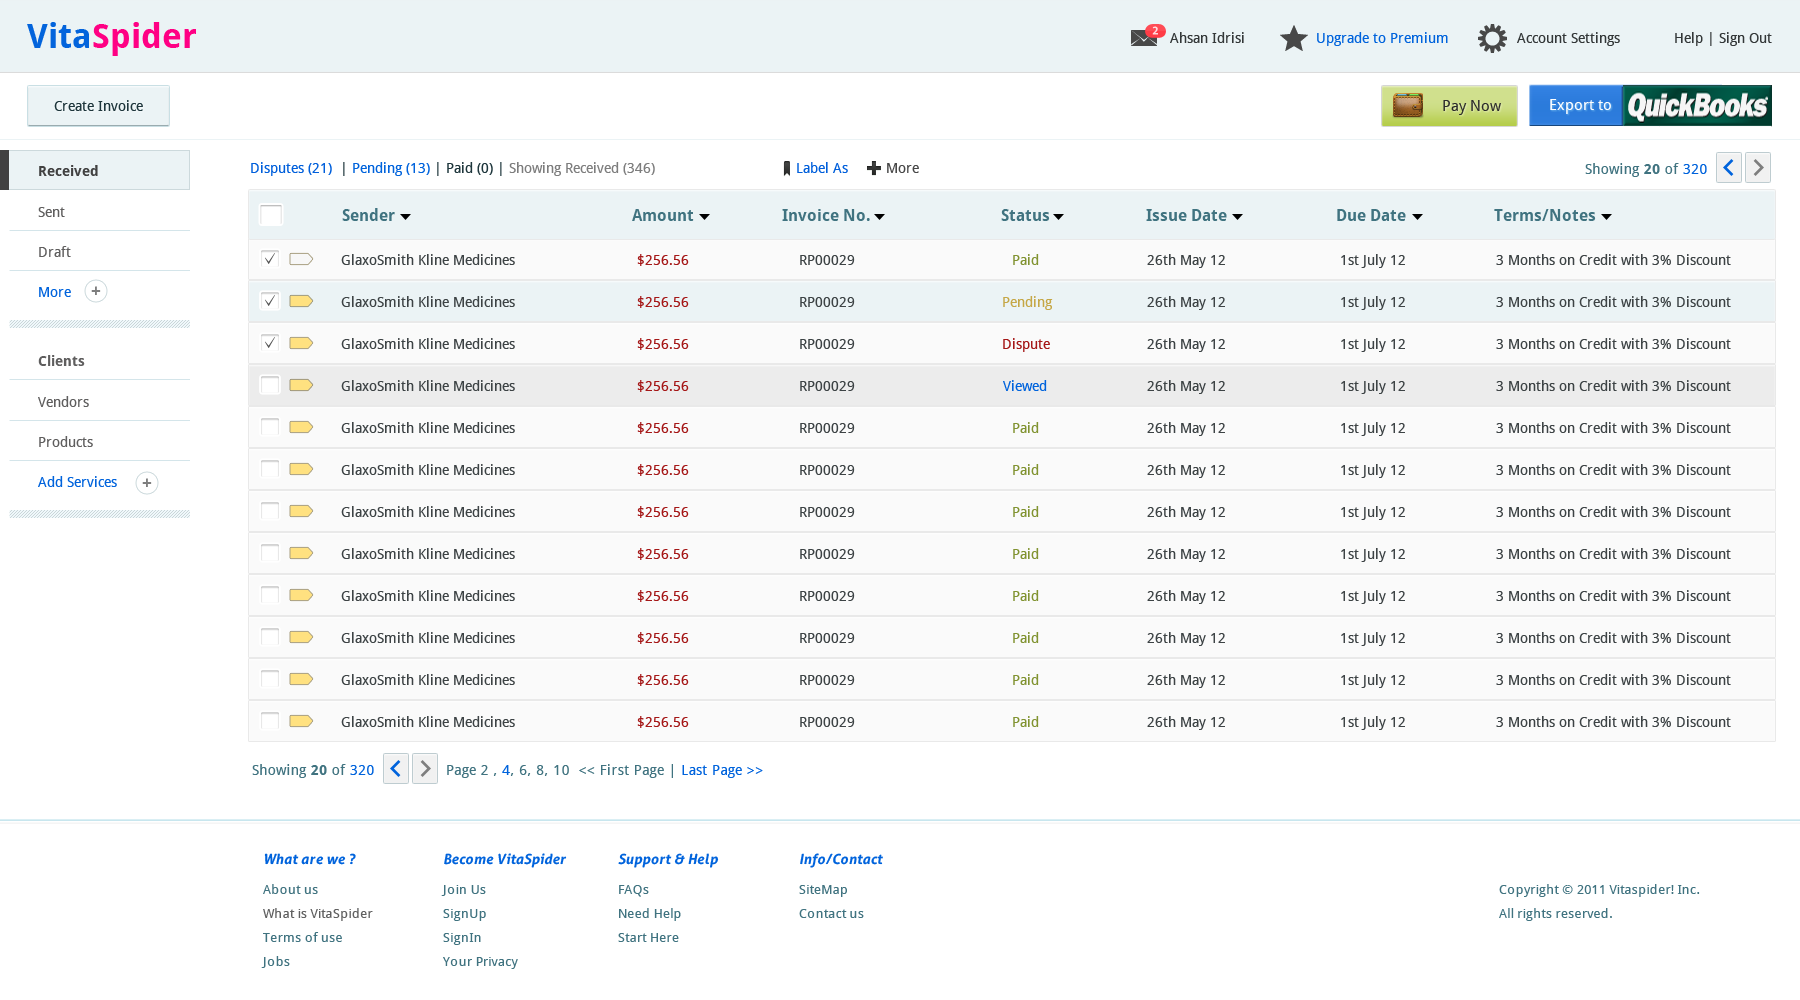The image size is (1800, 1000).
Task: Filter by Pending (13)
Action: coord(391,168)
